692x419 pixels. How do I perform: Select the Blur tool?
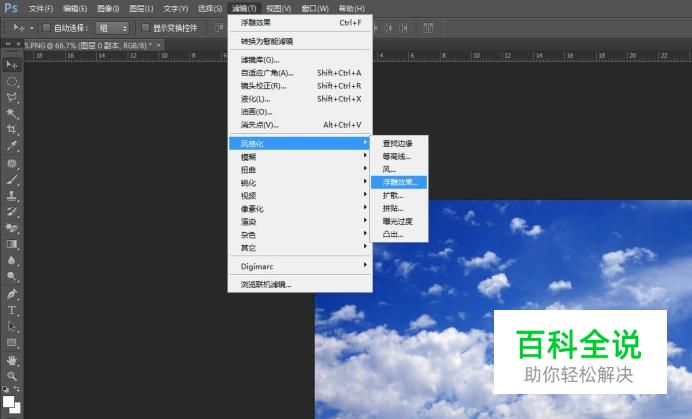coord(11,260)
